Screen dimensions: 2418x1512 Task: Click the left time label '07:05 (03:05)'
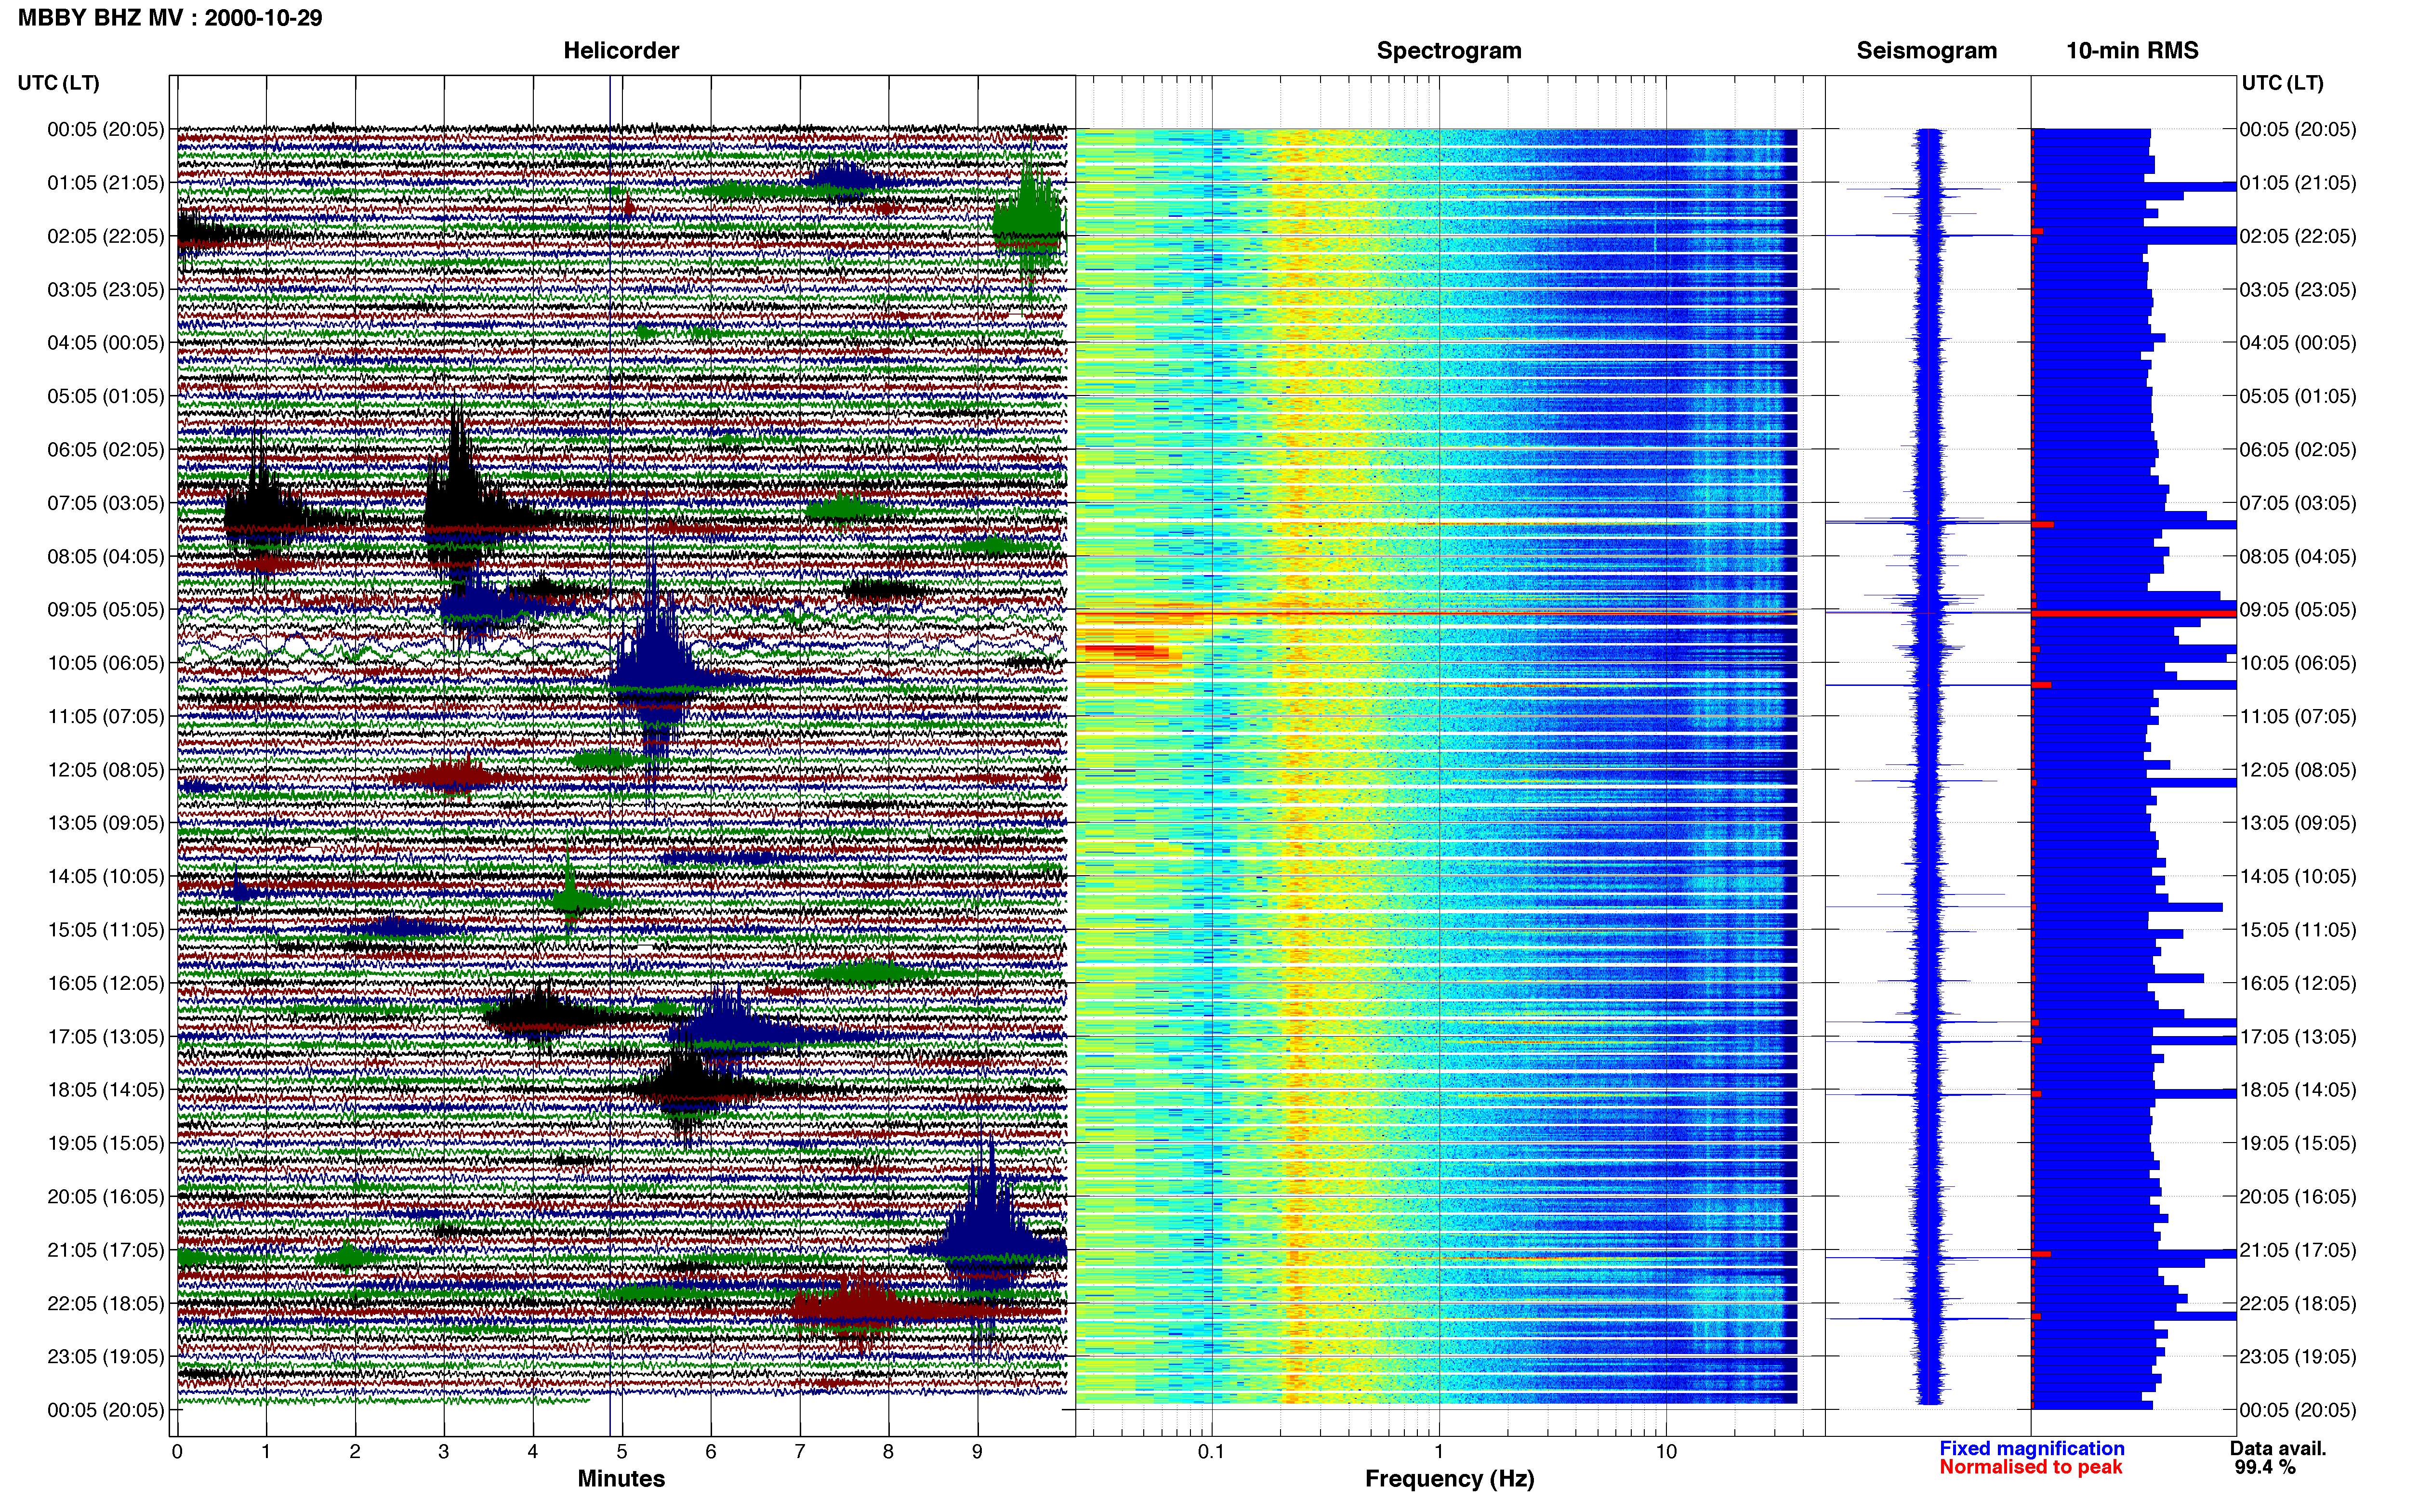click(105, 503)
